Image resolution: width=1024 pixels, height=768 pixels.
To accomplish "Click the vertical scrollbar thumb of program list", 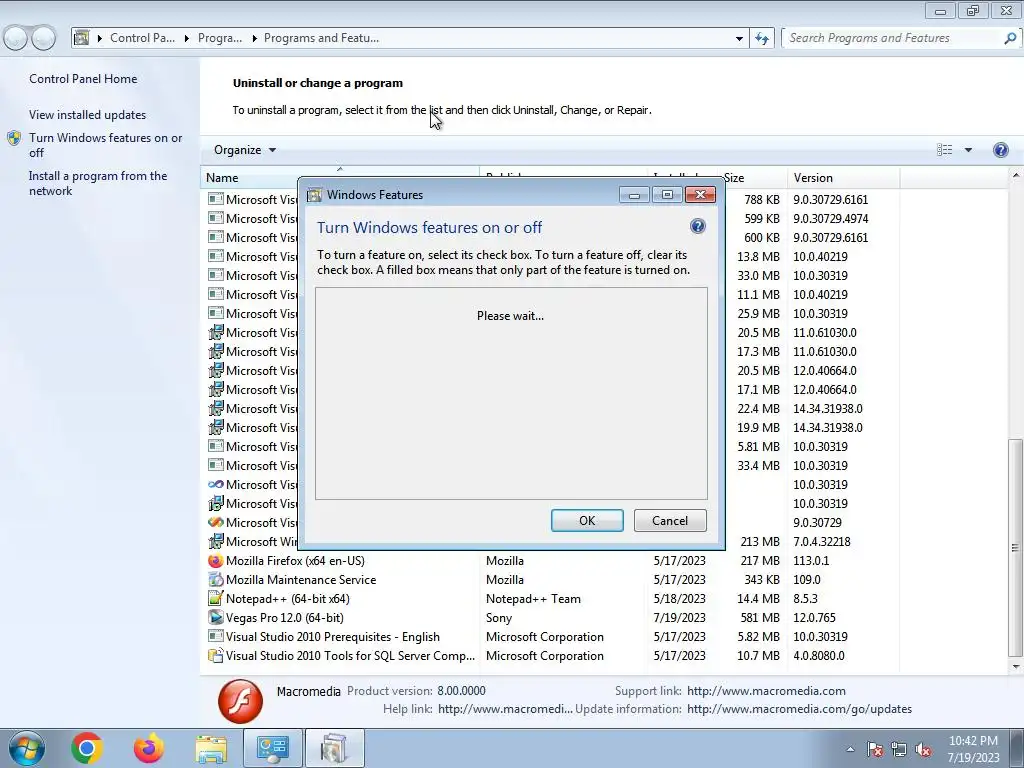I will [x=1016, y=547].
